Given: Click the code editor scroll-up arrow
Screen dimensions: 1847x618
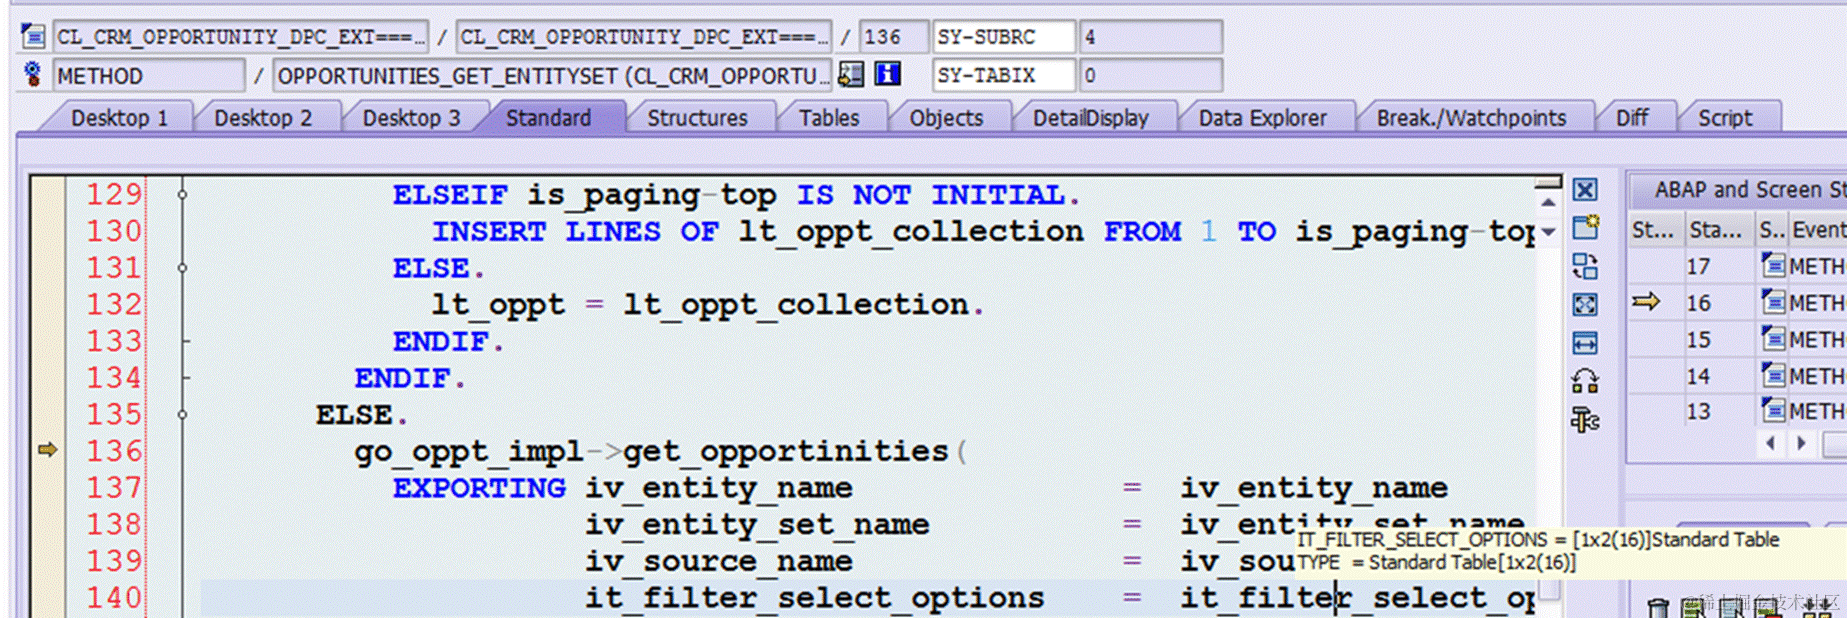Looking at the screenshot, I should [x=1548, y=202].
